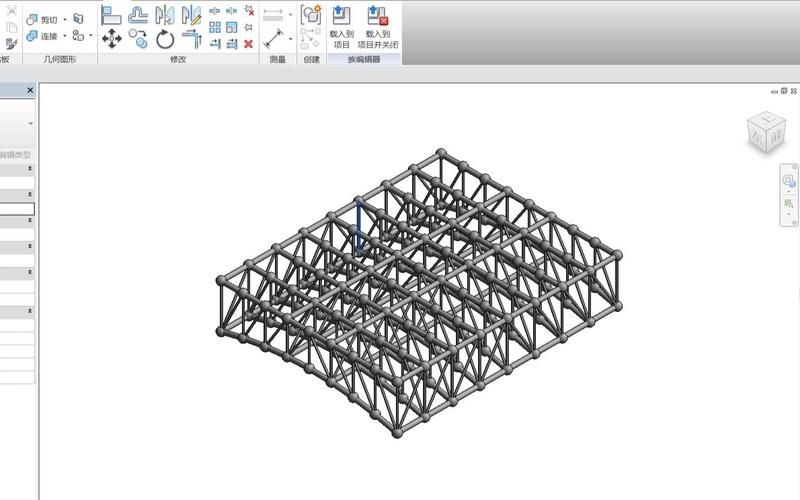Close the properties palette with X
800x500 pixels.
tap(29, 90)
